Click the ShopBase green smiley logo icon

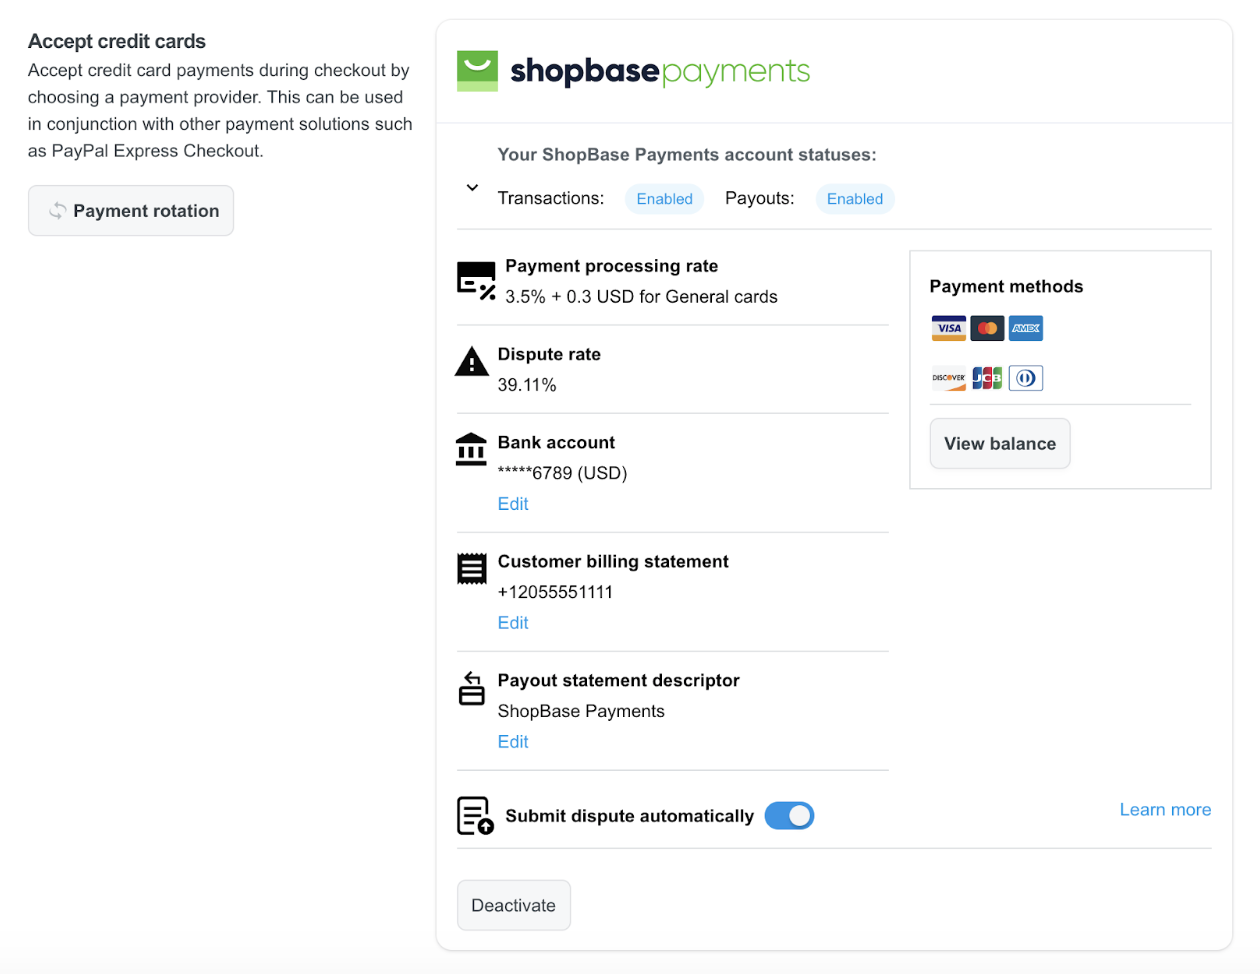pos(477,71)
